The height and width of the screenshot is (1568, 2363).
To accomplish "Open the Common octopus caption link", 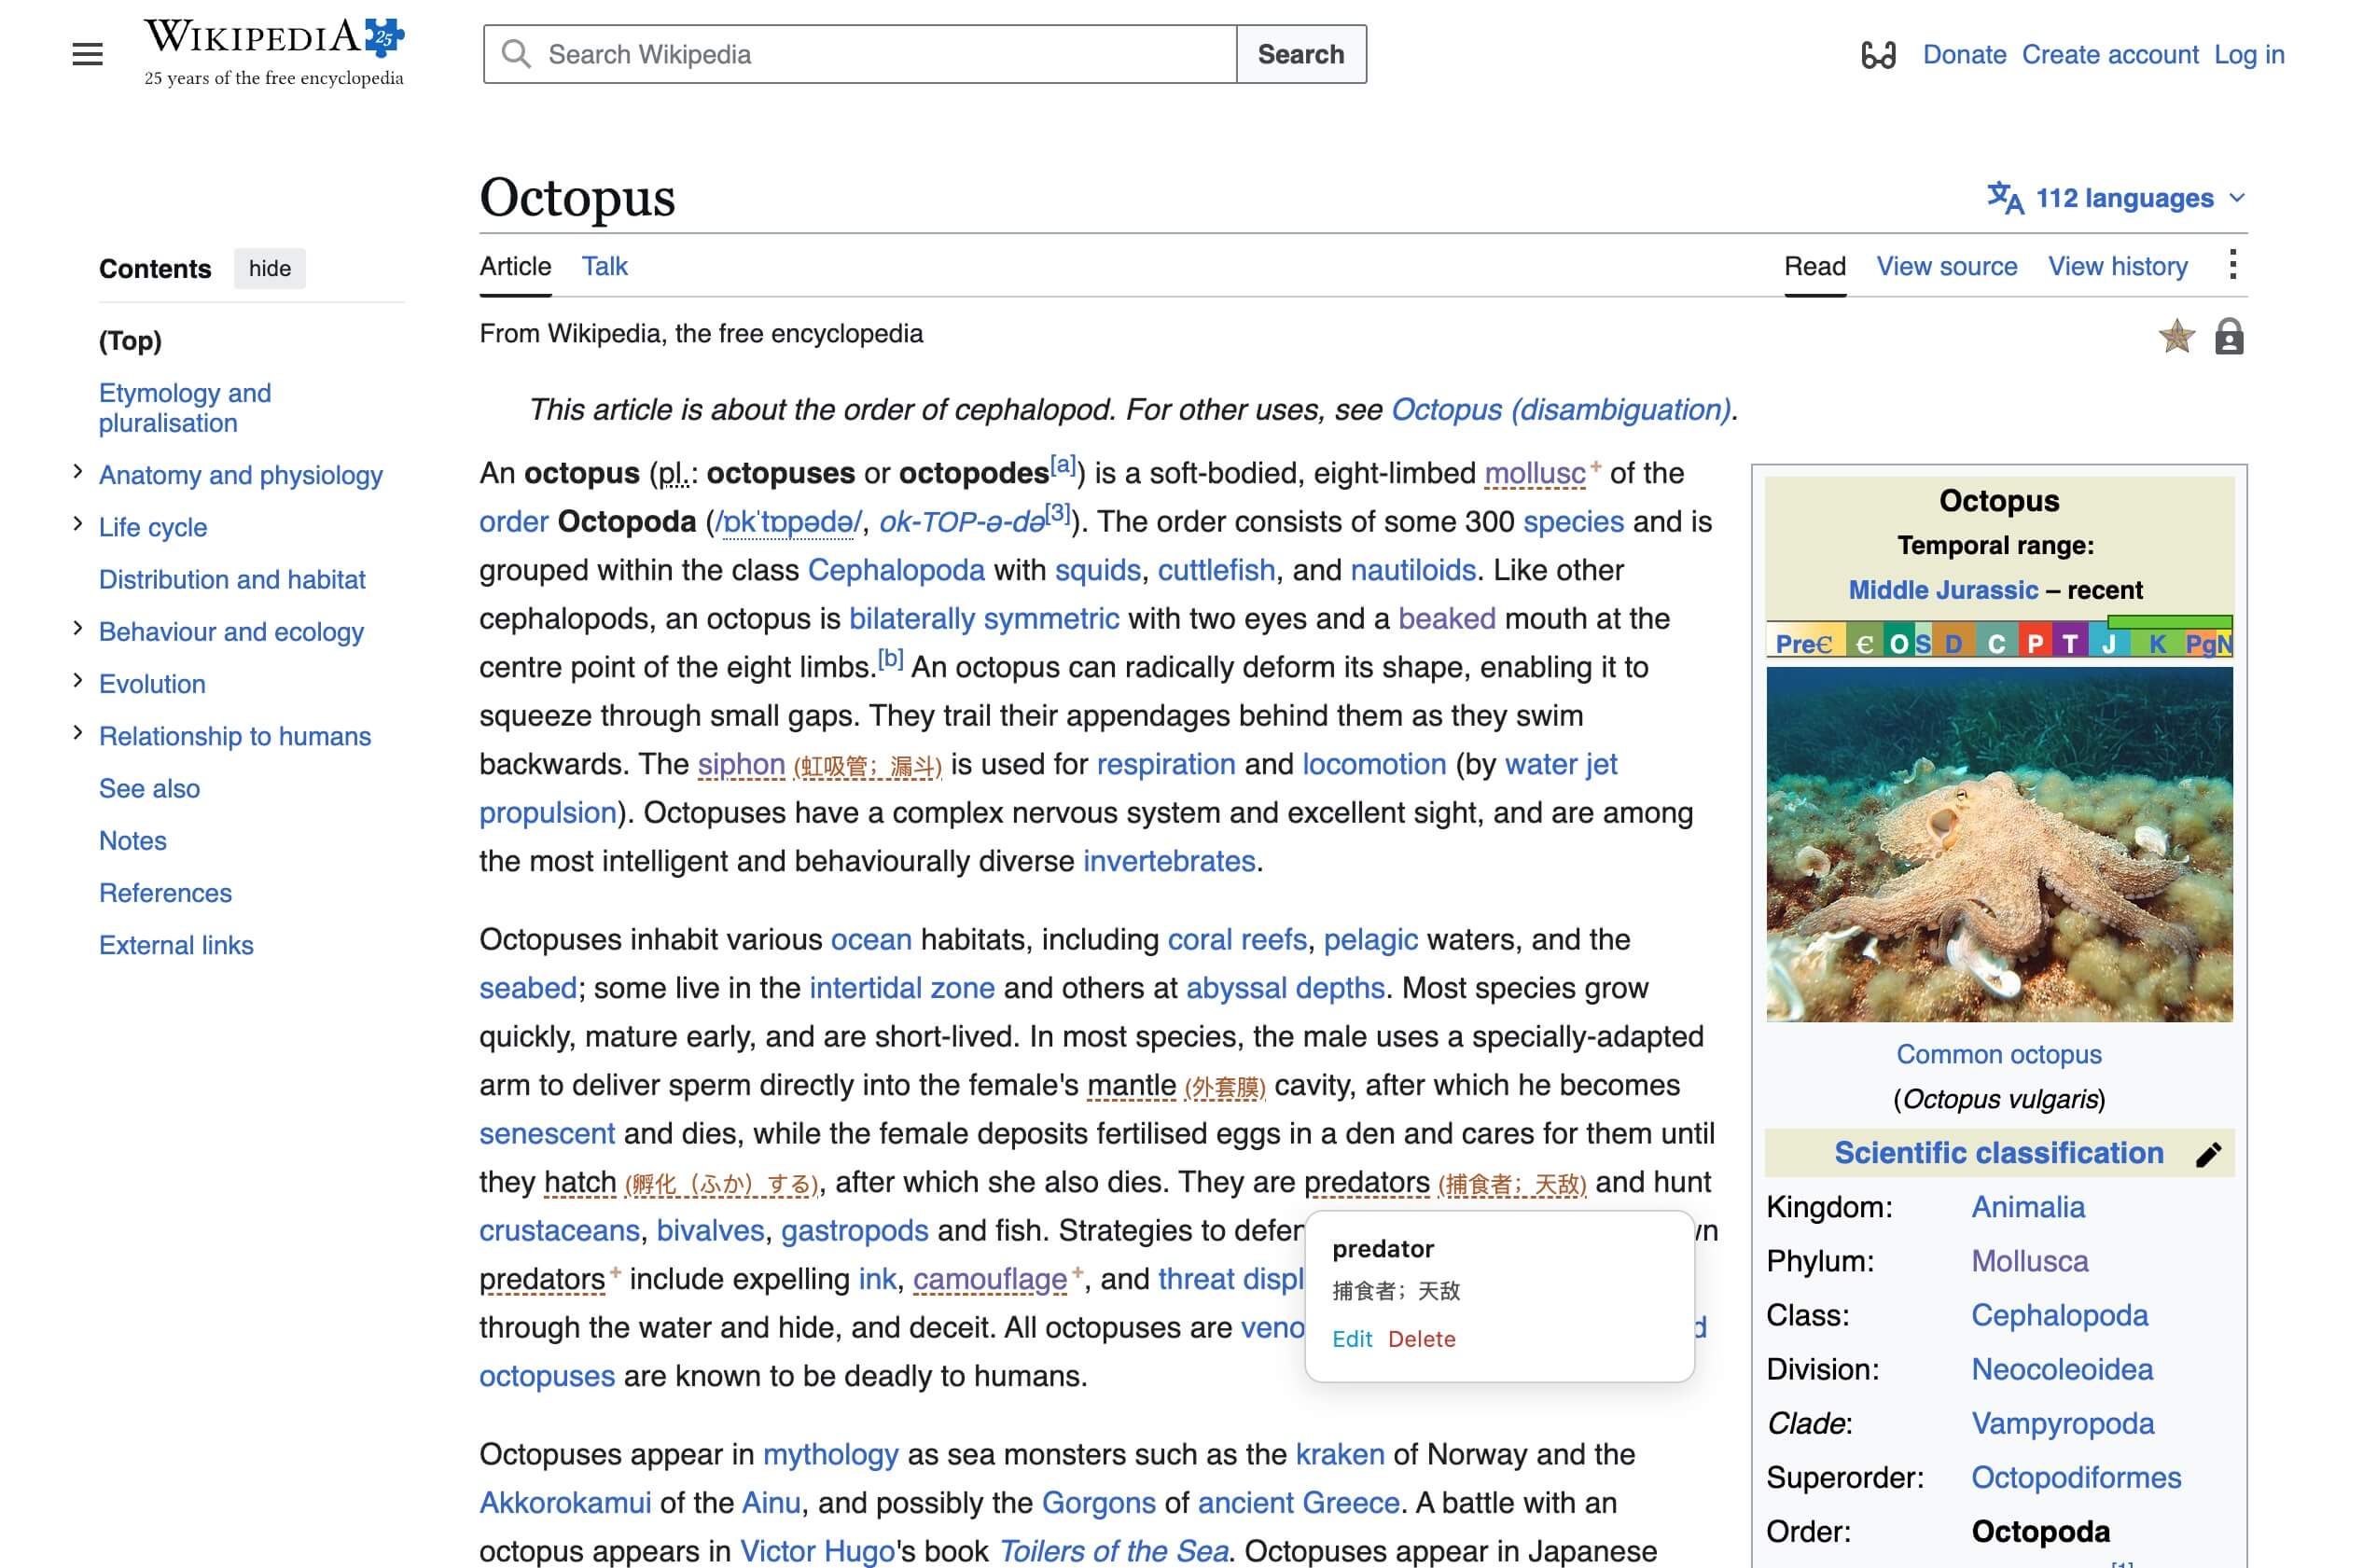I will coord(1998,1055).
